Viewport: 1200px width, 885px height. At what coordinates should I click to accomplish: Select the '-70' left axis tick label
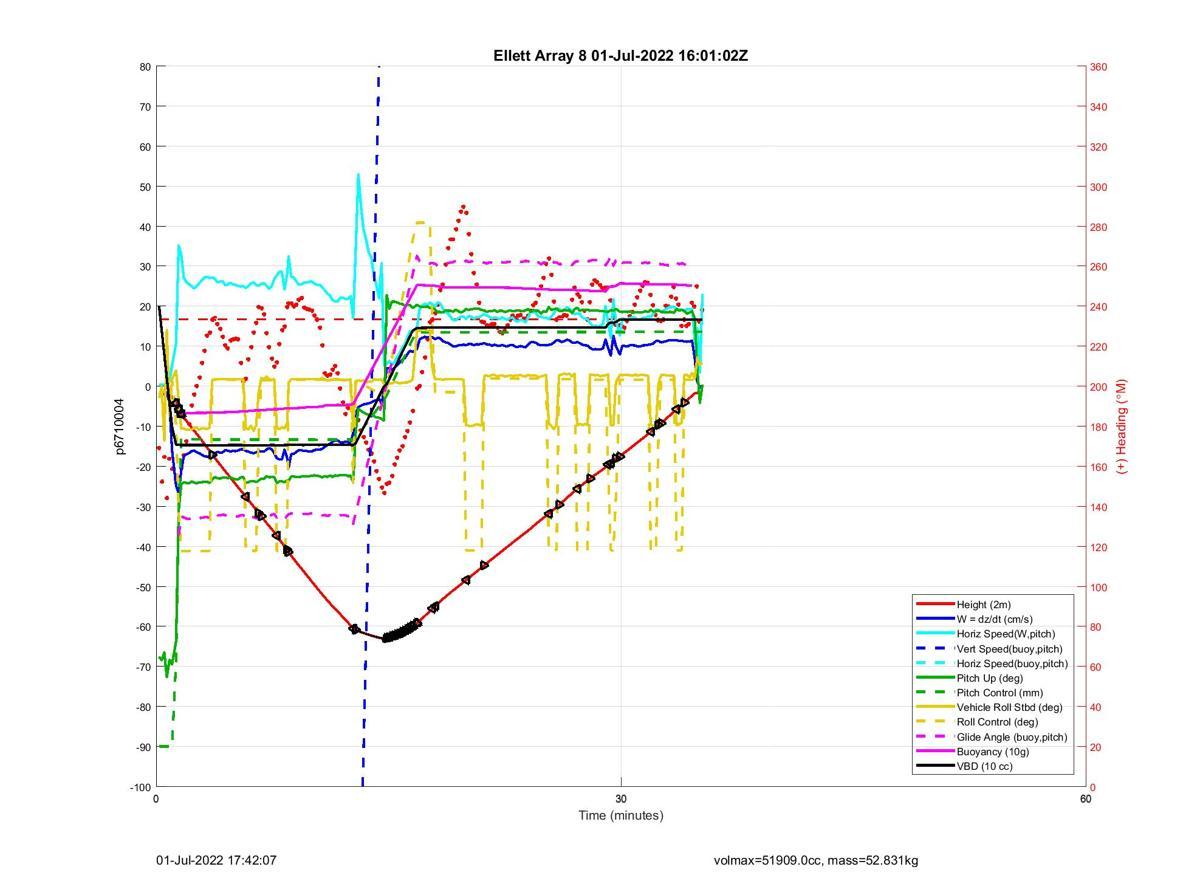[143, 667]
